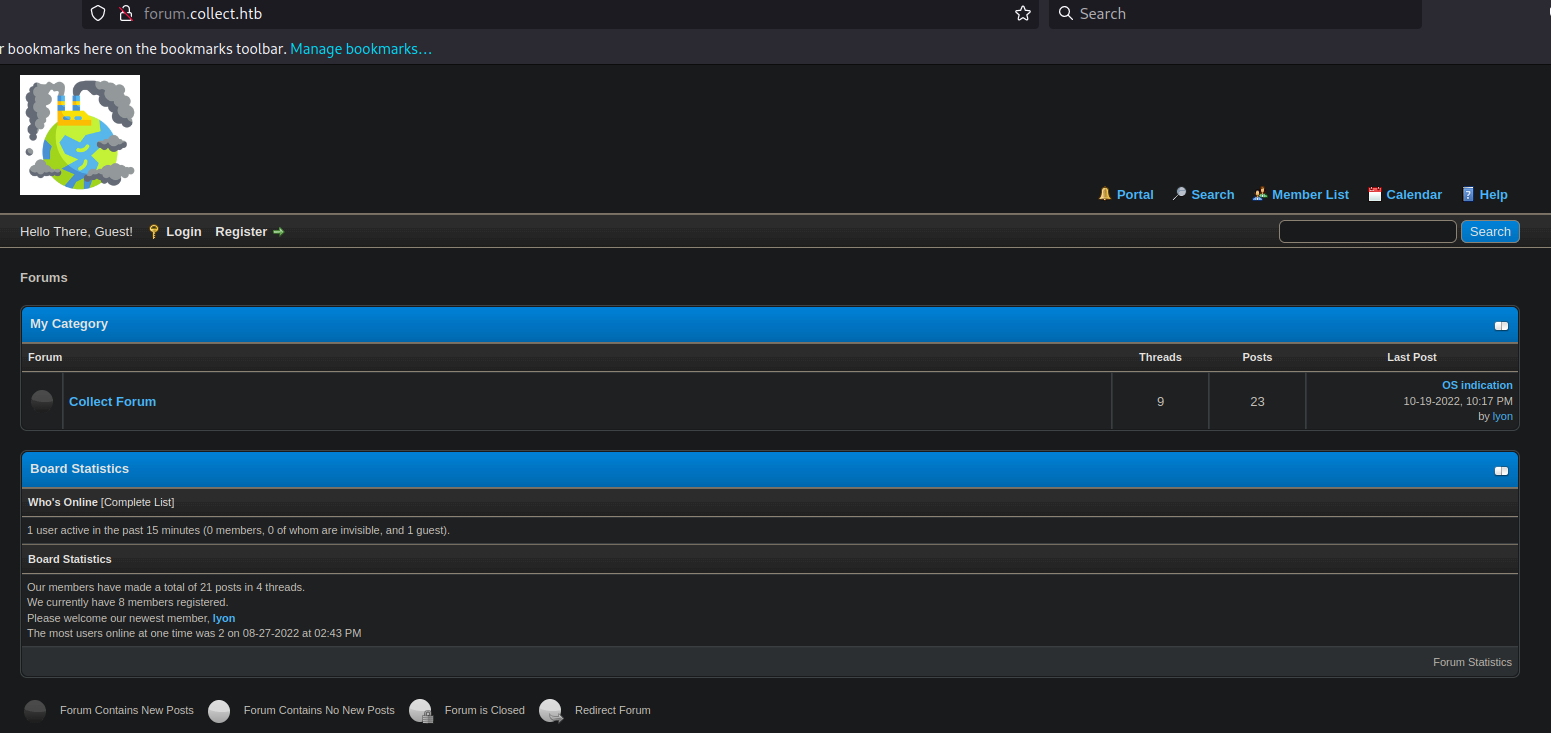Click the key icon next to Login
Image resolution: width=1551 pixels, height=733 pixels.
point(153,232)
